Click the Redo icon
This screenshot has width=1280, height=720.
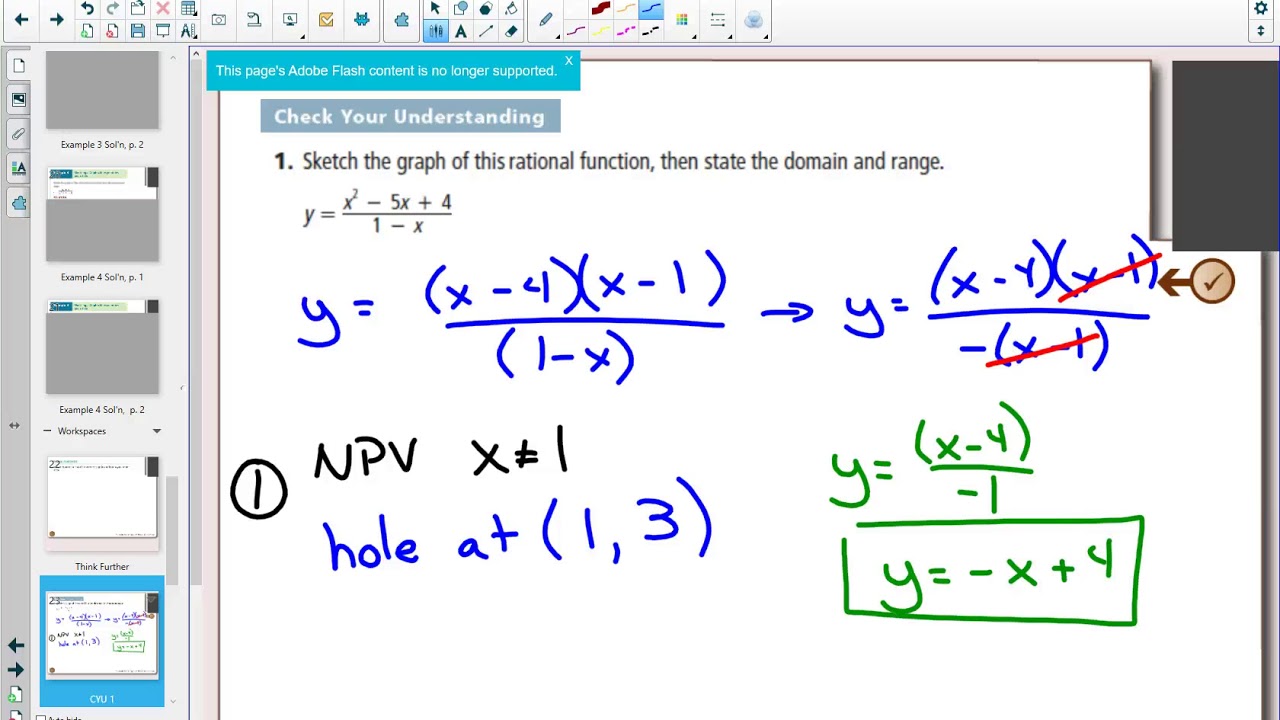[x=112, y=9]
